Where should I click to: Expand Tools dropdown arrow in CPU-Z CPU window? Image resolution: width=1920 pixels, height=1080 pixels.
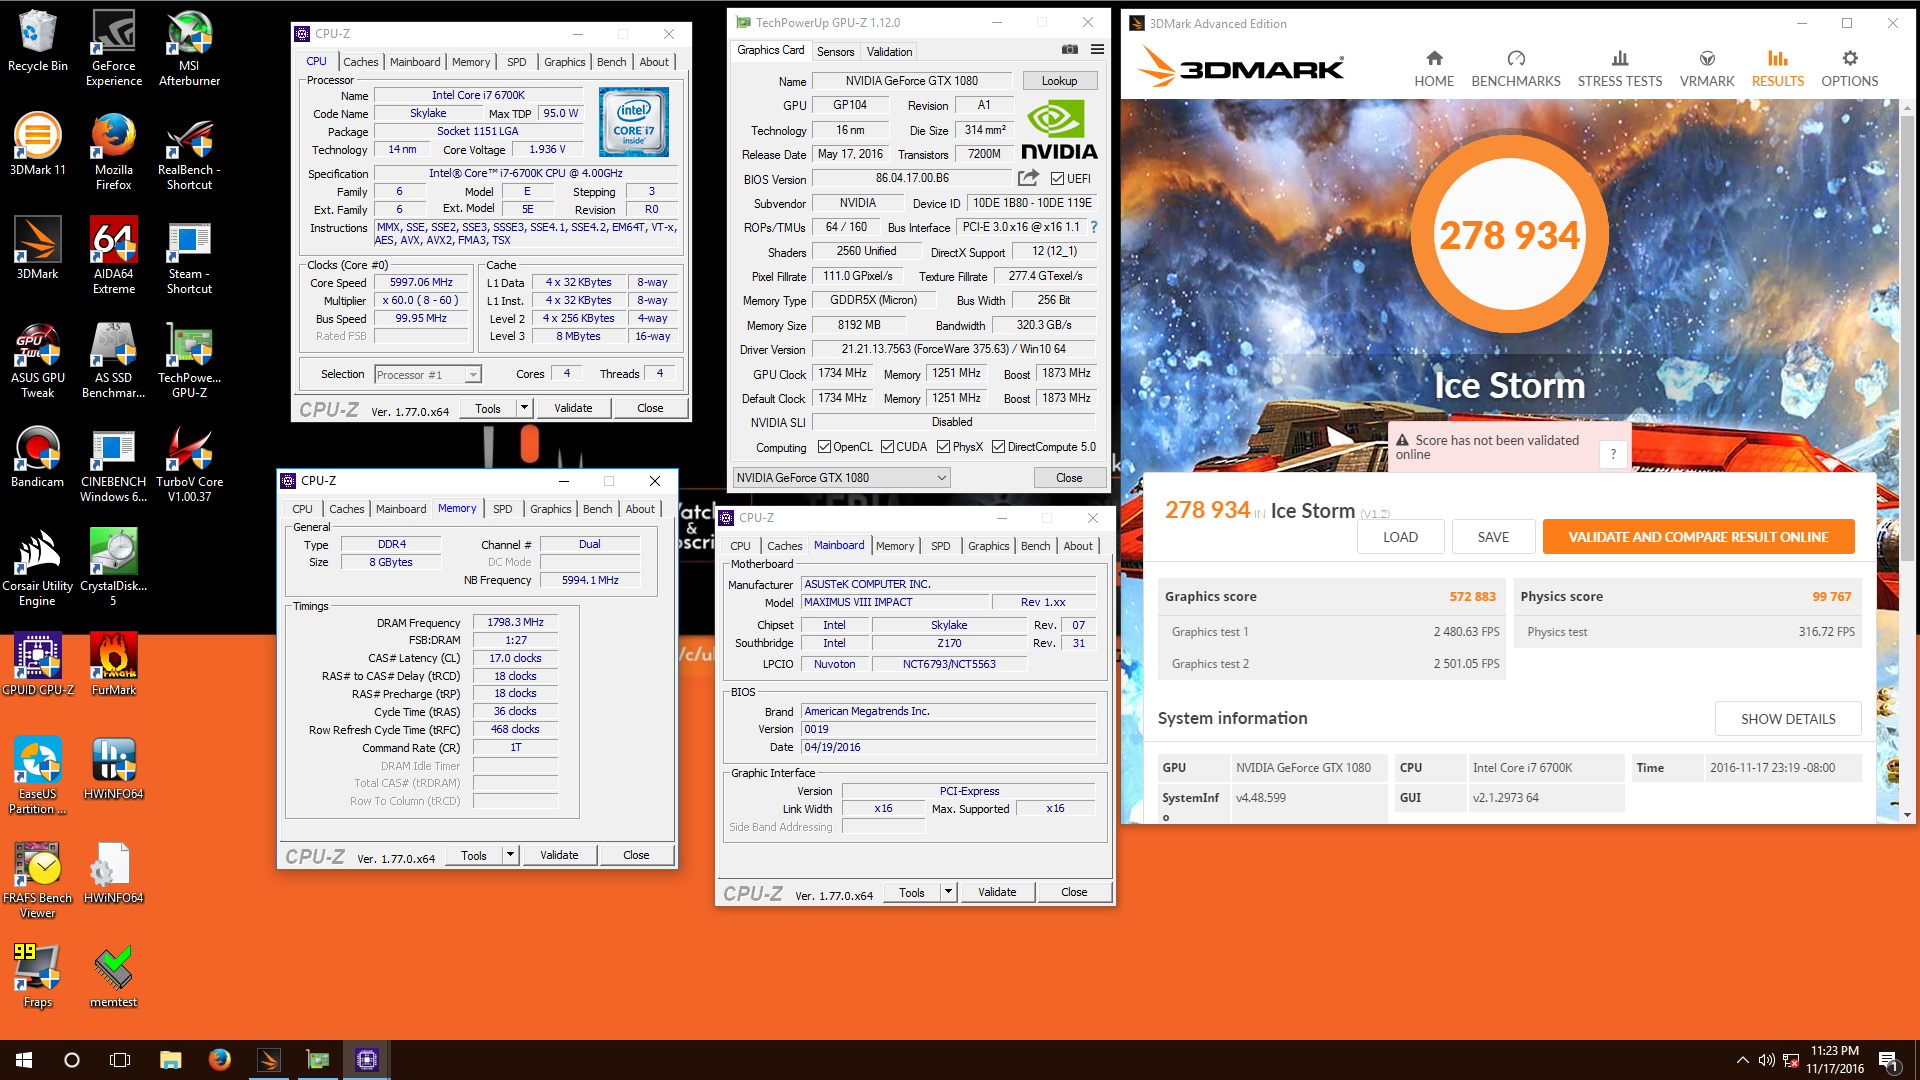point(524,408)
